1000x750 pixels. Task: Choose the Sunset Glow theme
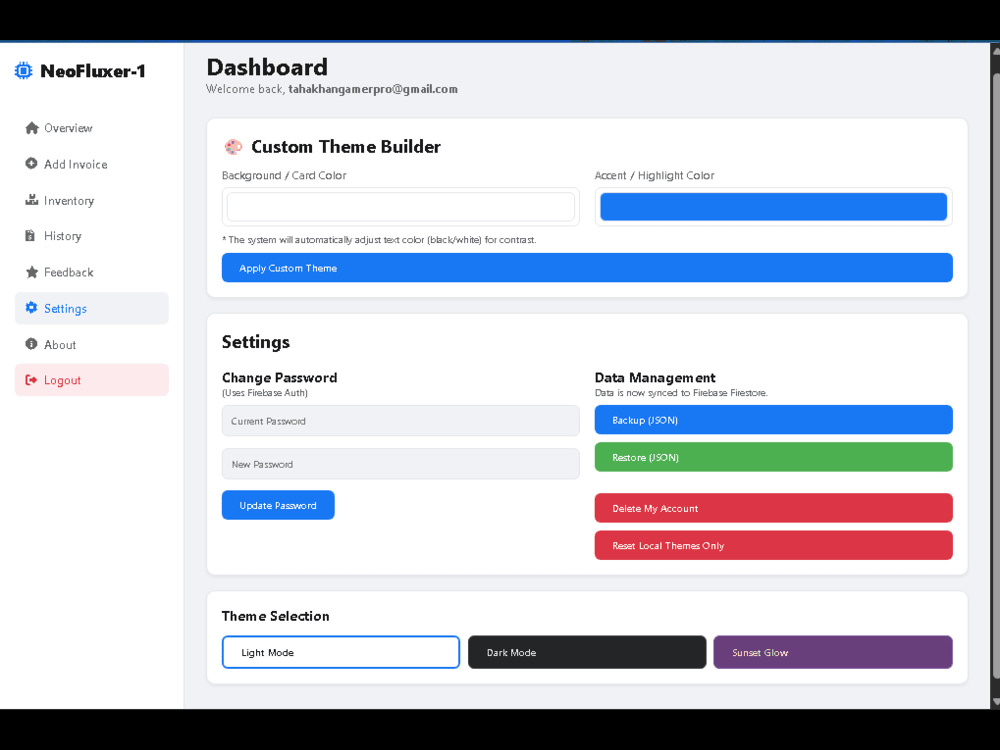click(833, 652)
